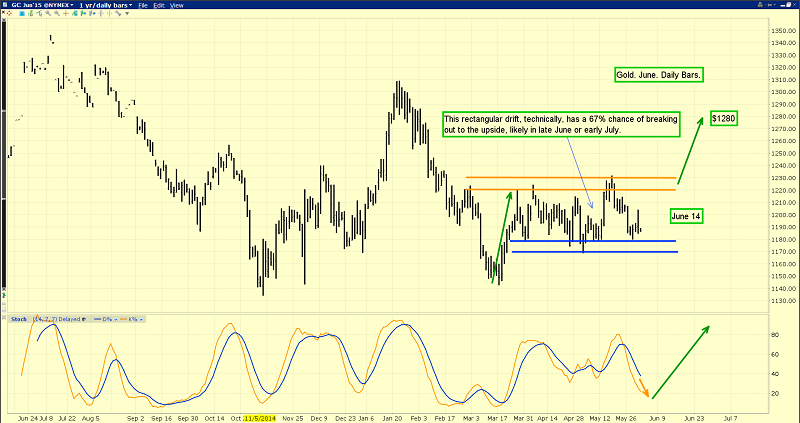The height and width of the screenshot is (423, 800).
Task: Click the chart window icon in title bar
Action: click(5, 5)
